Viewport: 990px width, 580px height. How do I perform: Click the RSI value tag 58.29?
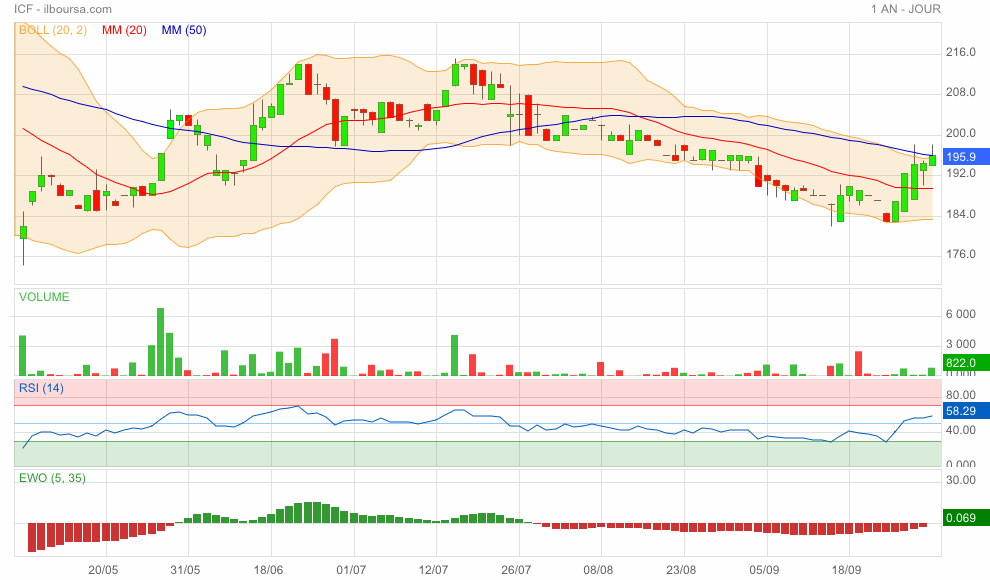pyautogui.click(x=965, y=411)
